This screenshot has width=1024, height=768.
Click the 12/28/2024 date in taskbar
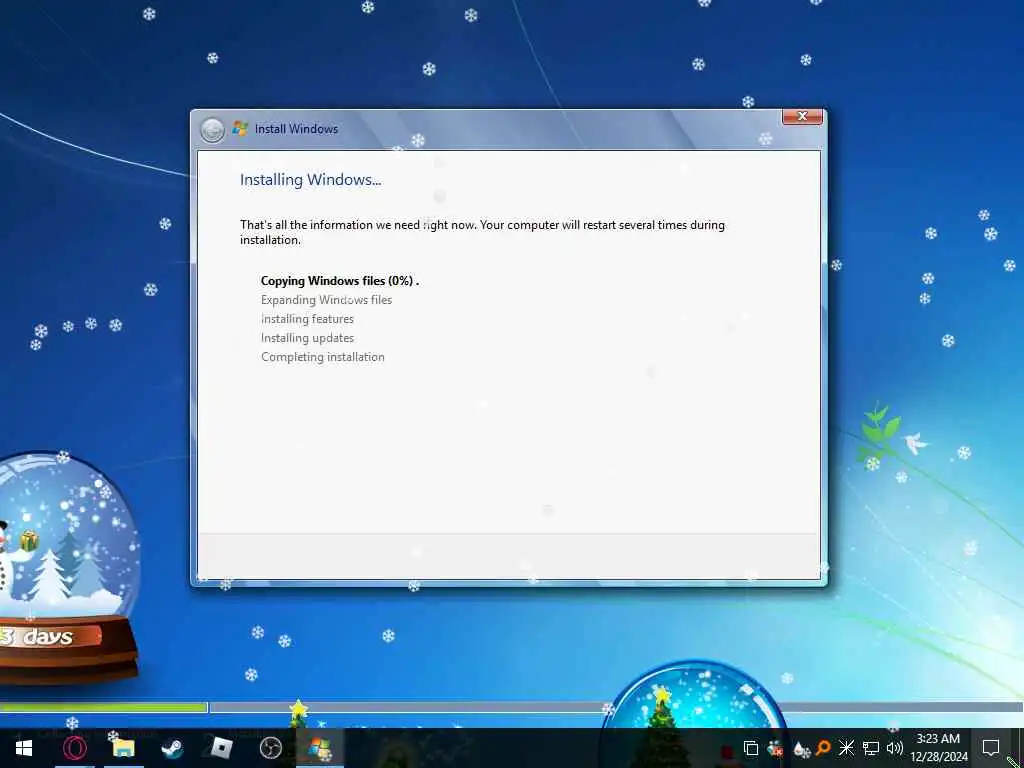point(938,757)
